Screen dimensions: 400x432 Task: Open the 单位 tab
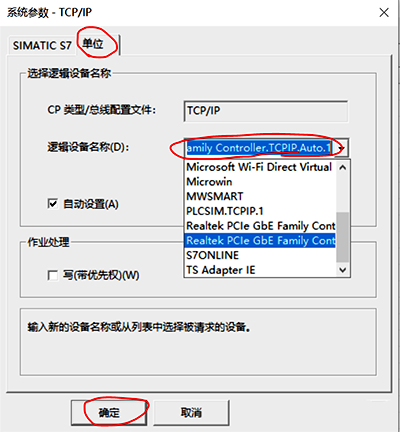93,44
